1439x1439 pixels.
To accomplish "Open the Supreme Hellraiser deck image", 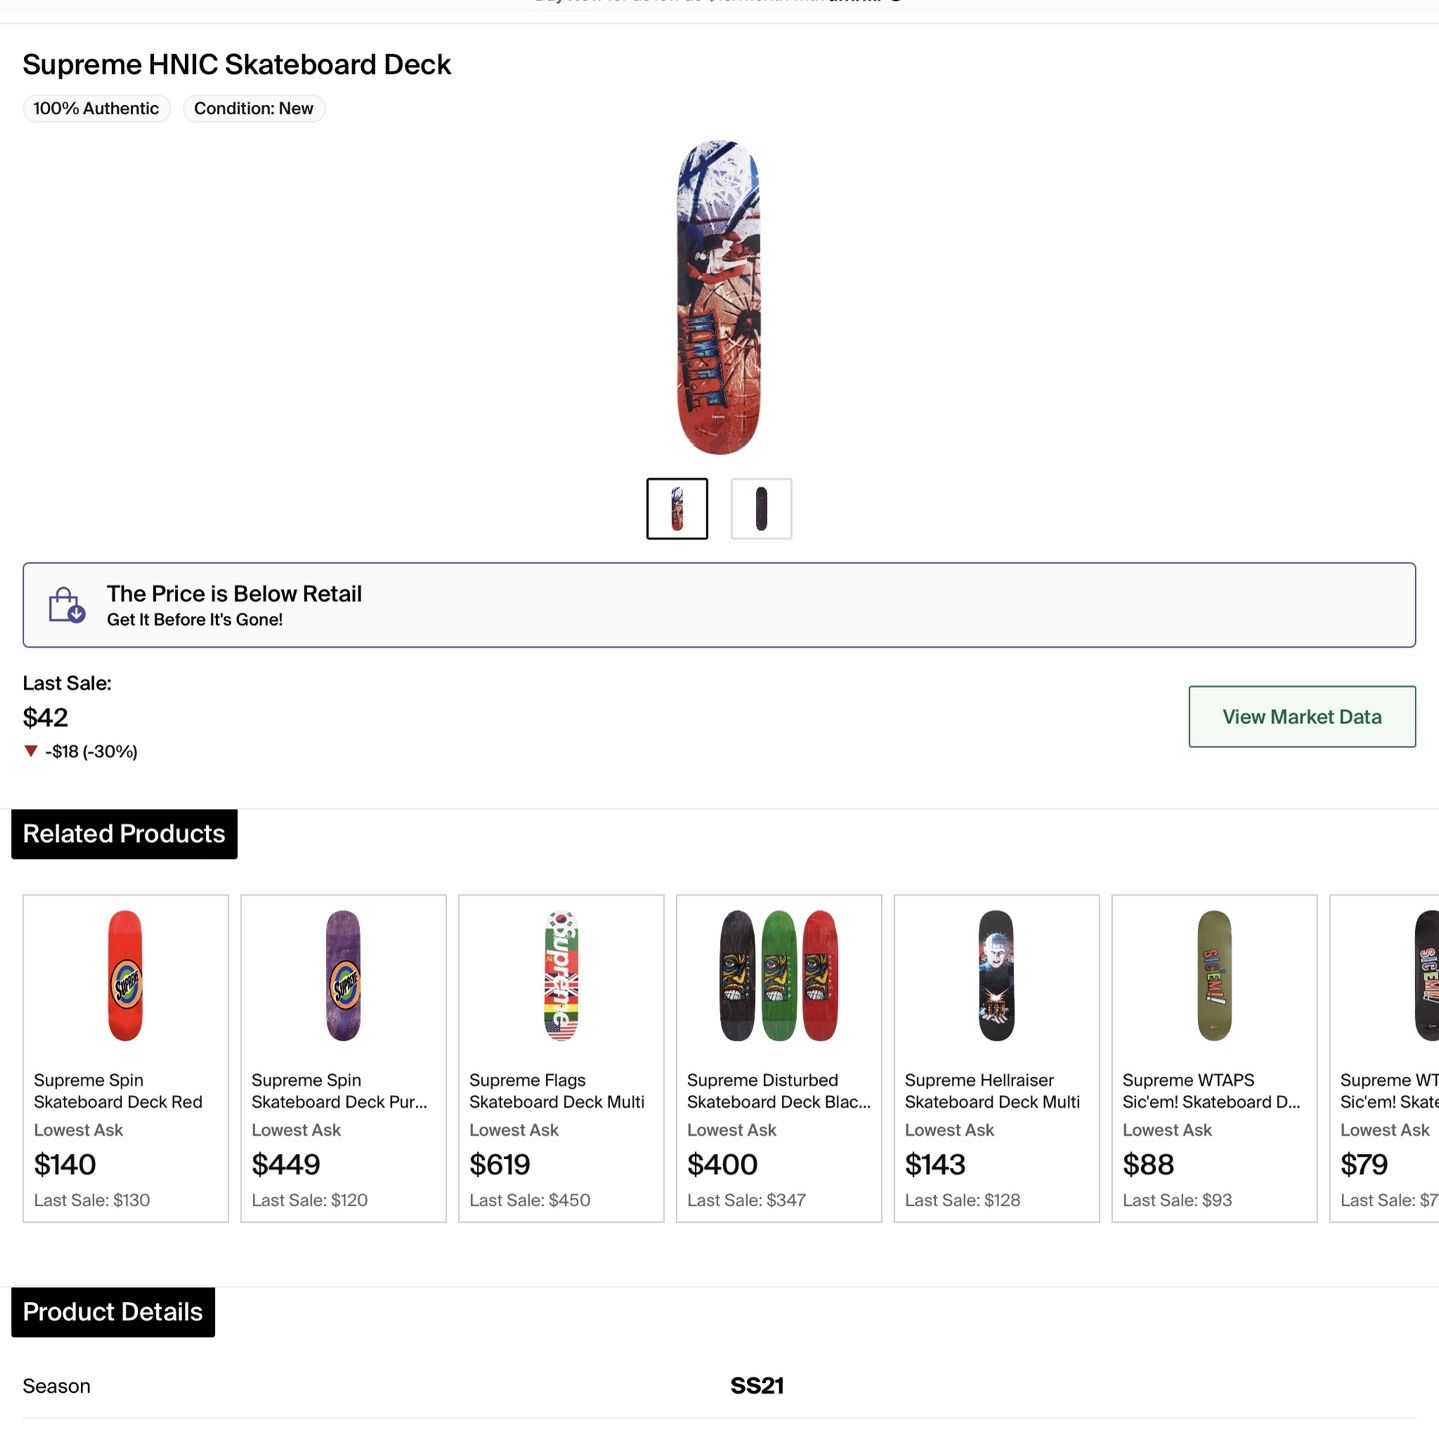I will tap(996, 976).
